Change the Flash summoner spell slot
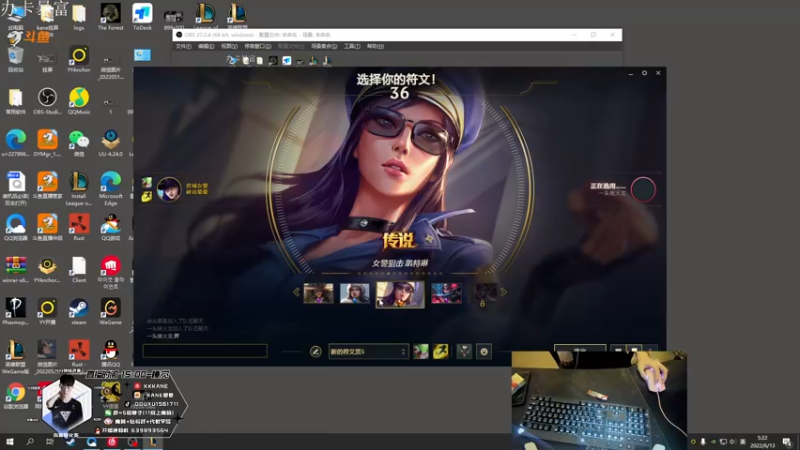 (x=440, y=352)
